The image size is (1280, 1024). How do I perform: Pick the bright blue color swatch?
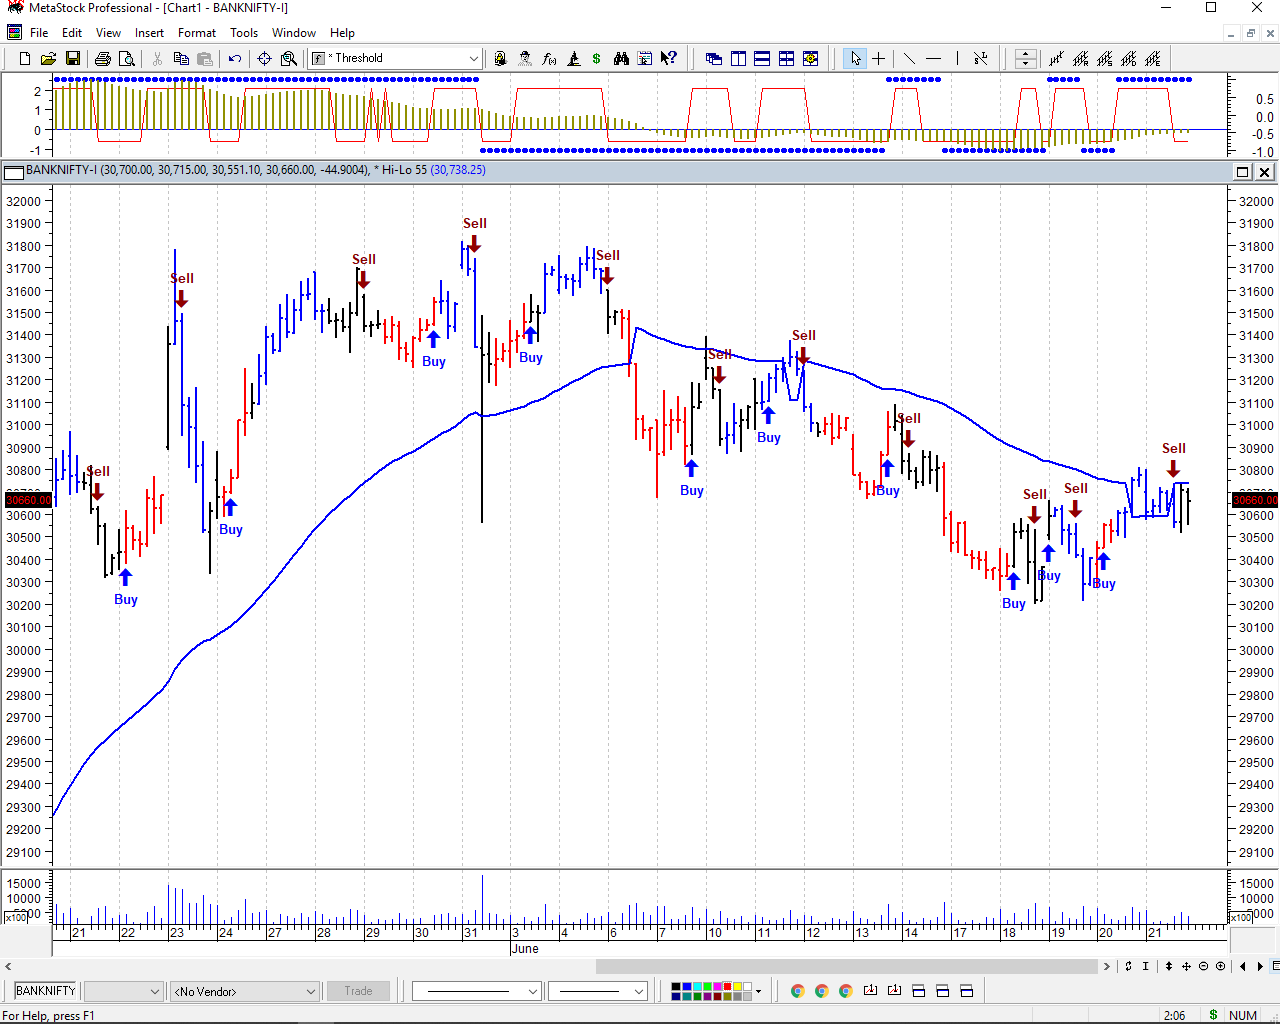point(687,987)
